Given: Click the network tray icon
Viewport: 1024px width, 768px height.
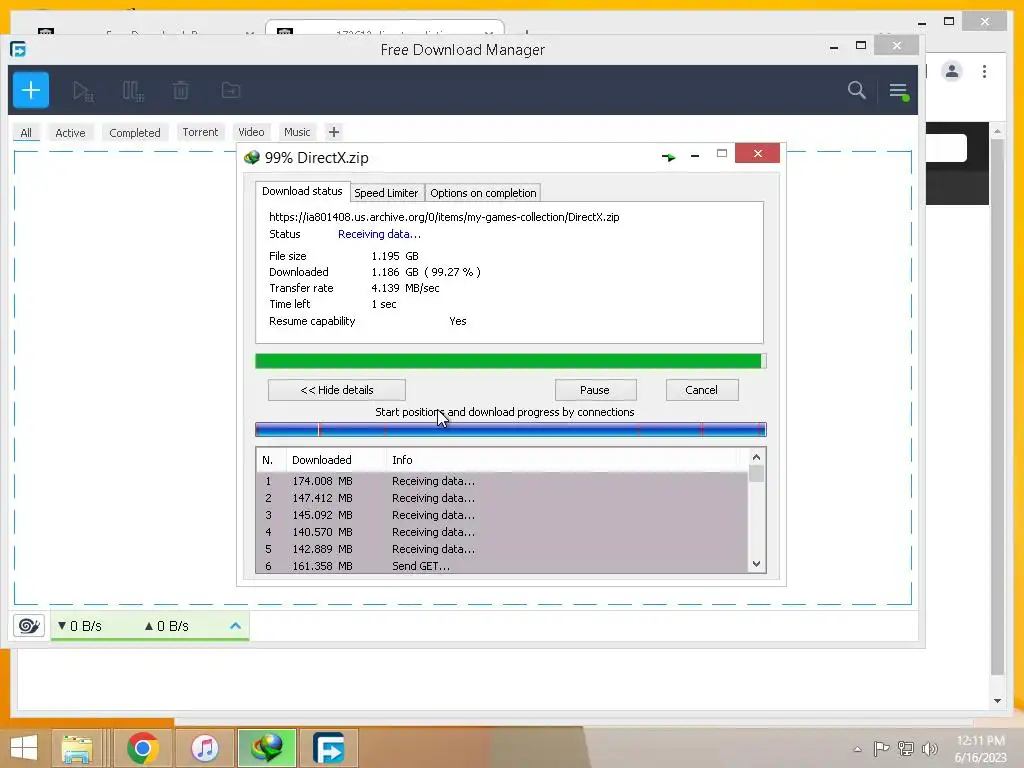Looking at the screenshot, I should tap(906, 748).
